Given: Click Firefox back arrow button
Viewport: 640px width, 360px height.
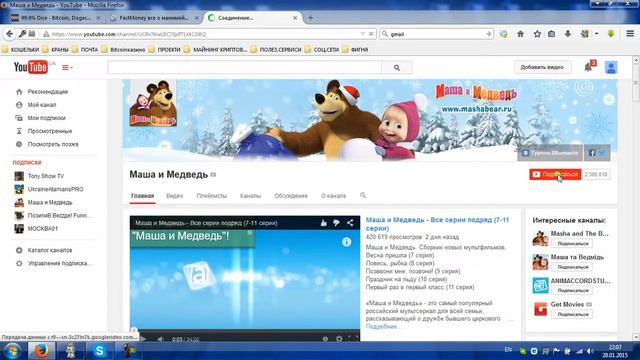Looking at the screenshot, I should pyautogui.click(x=9, y=34).
